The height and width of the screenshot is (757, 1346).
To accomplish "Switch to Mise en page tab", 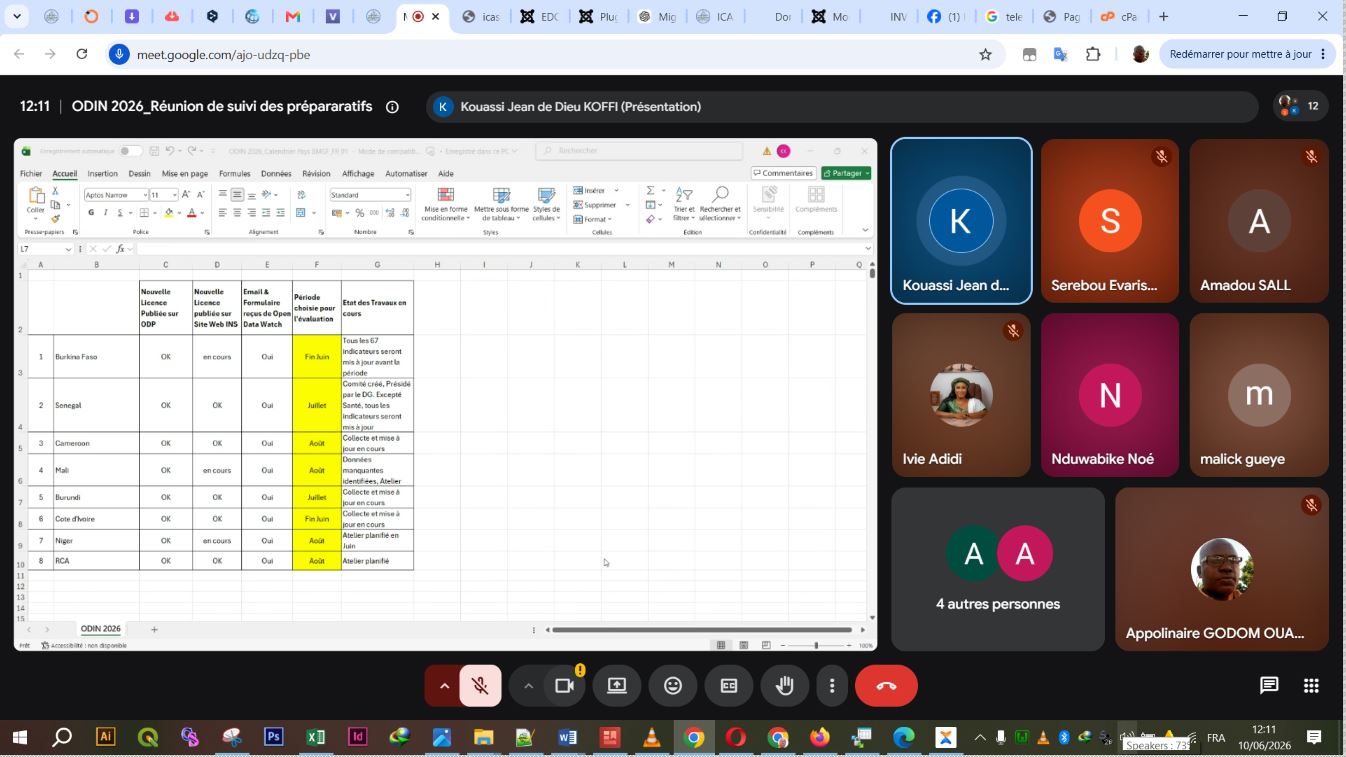I will point(185,174).
